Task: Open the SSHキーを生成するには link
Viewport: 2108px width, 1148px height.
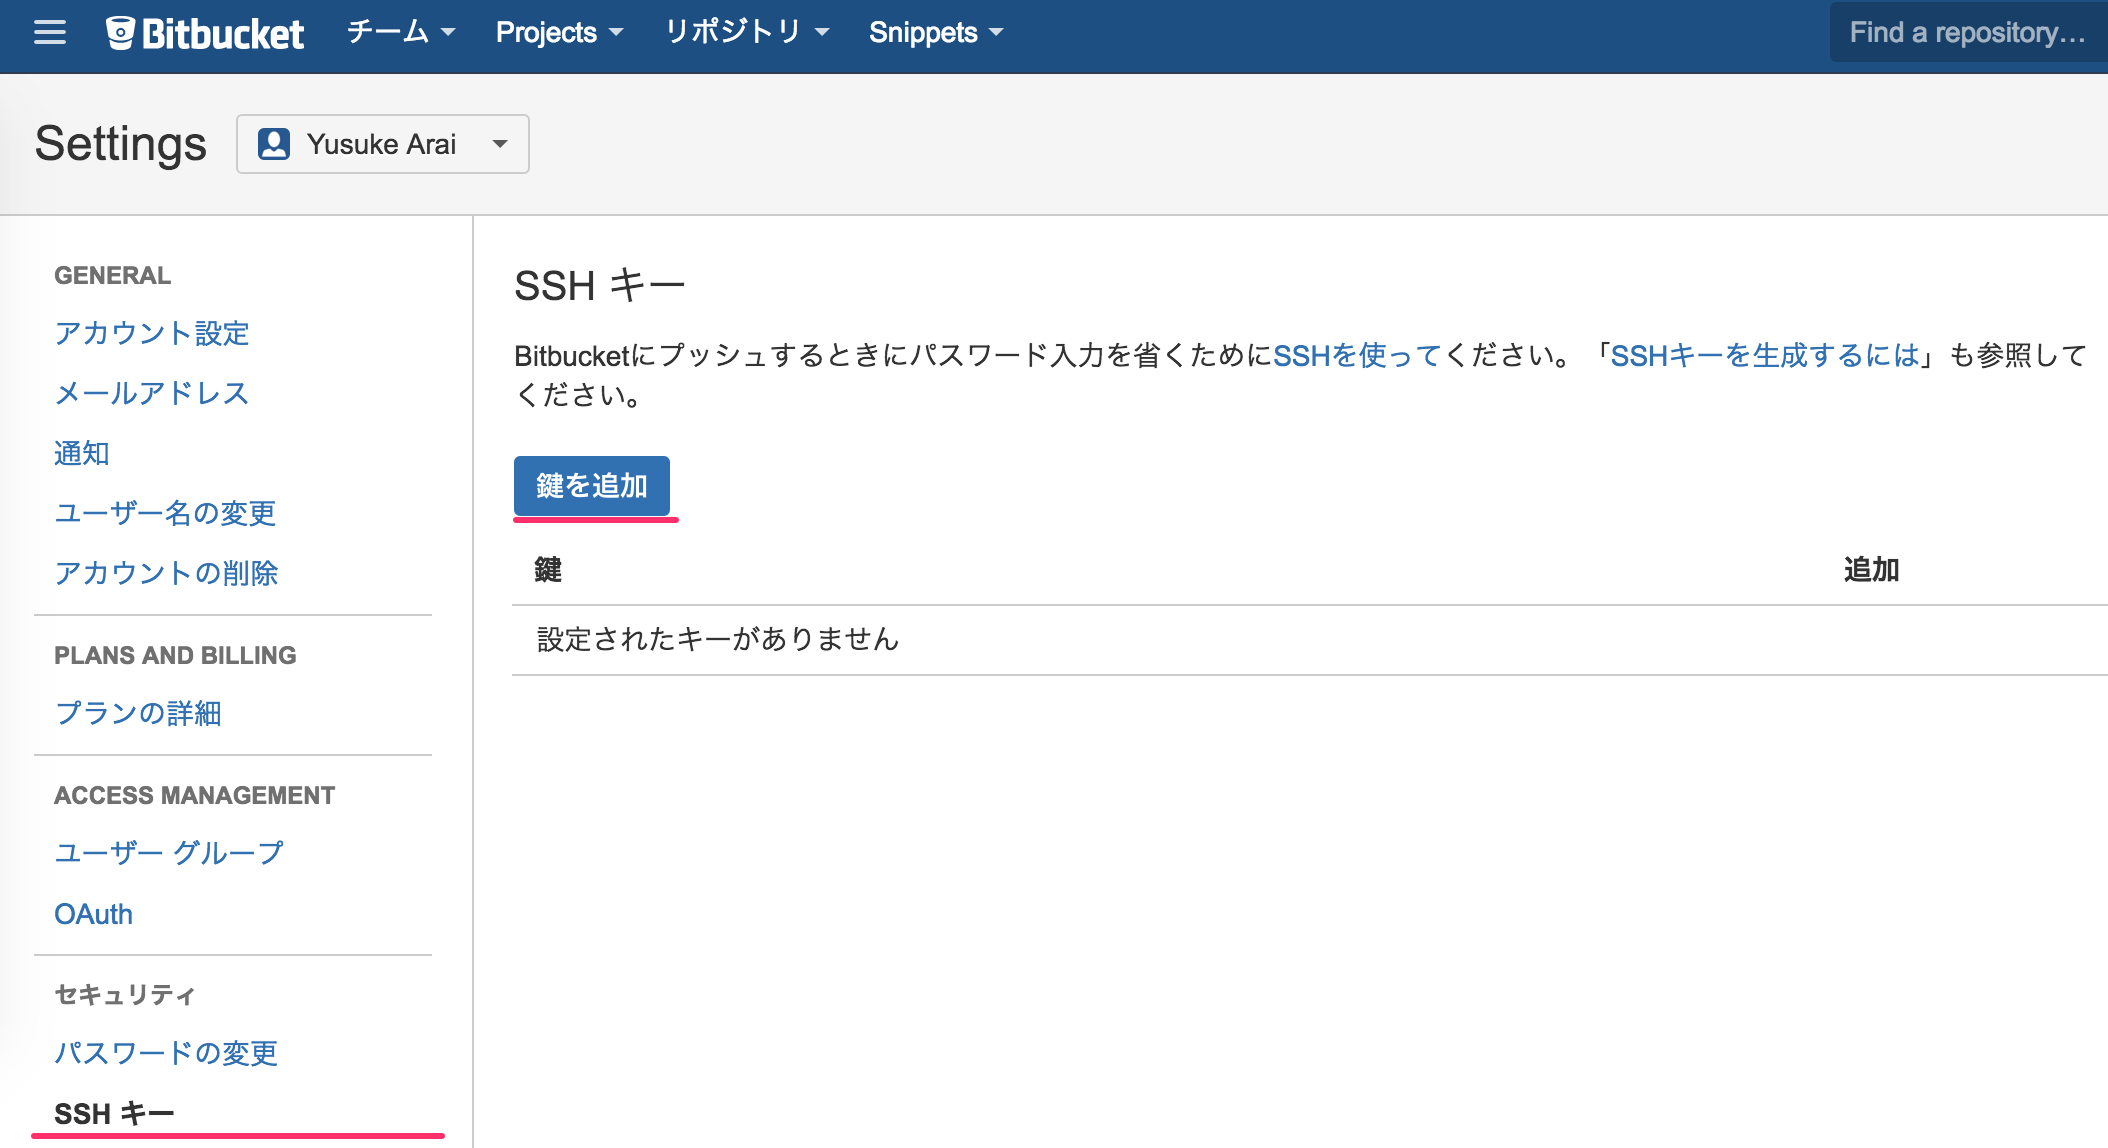Action: coord(1765,355)
